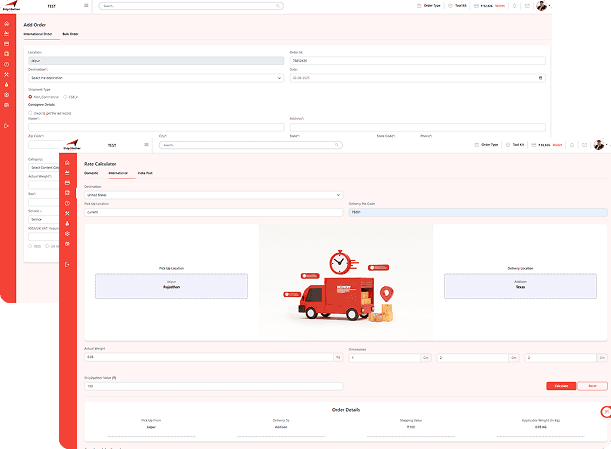Image resolution: width=611 pixels, height=449 pixels.
Task: Click the logout icon in the Rate Calculator sidebar
Action: pos(67,263)
